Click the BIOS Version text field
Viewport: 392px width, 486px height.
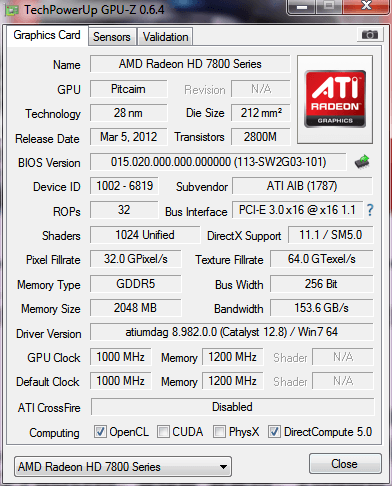218,162
